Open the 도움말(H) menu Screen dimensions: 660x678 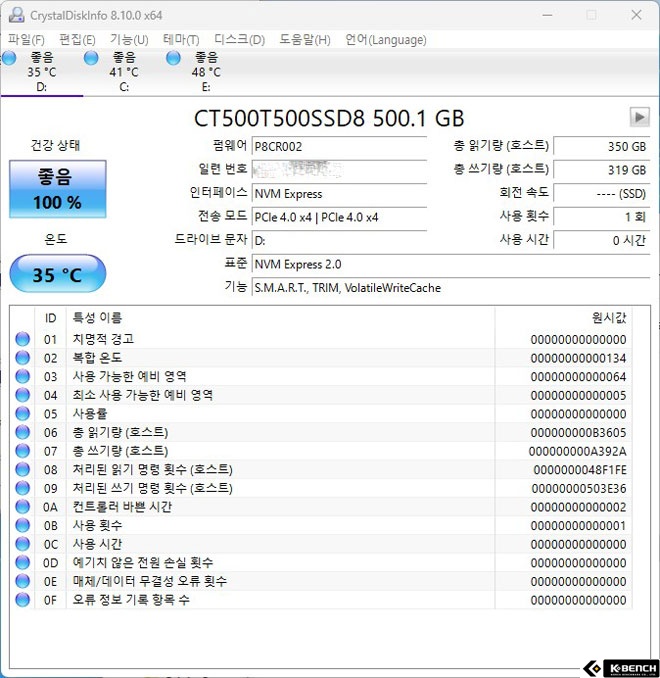point(304,40)
